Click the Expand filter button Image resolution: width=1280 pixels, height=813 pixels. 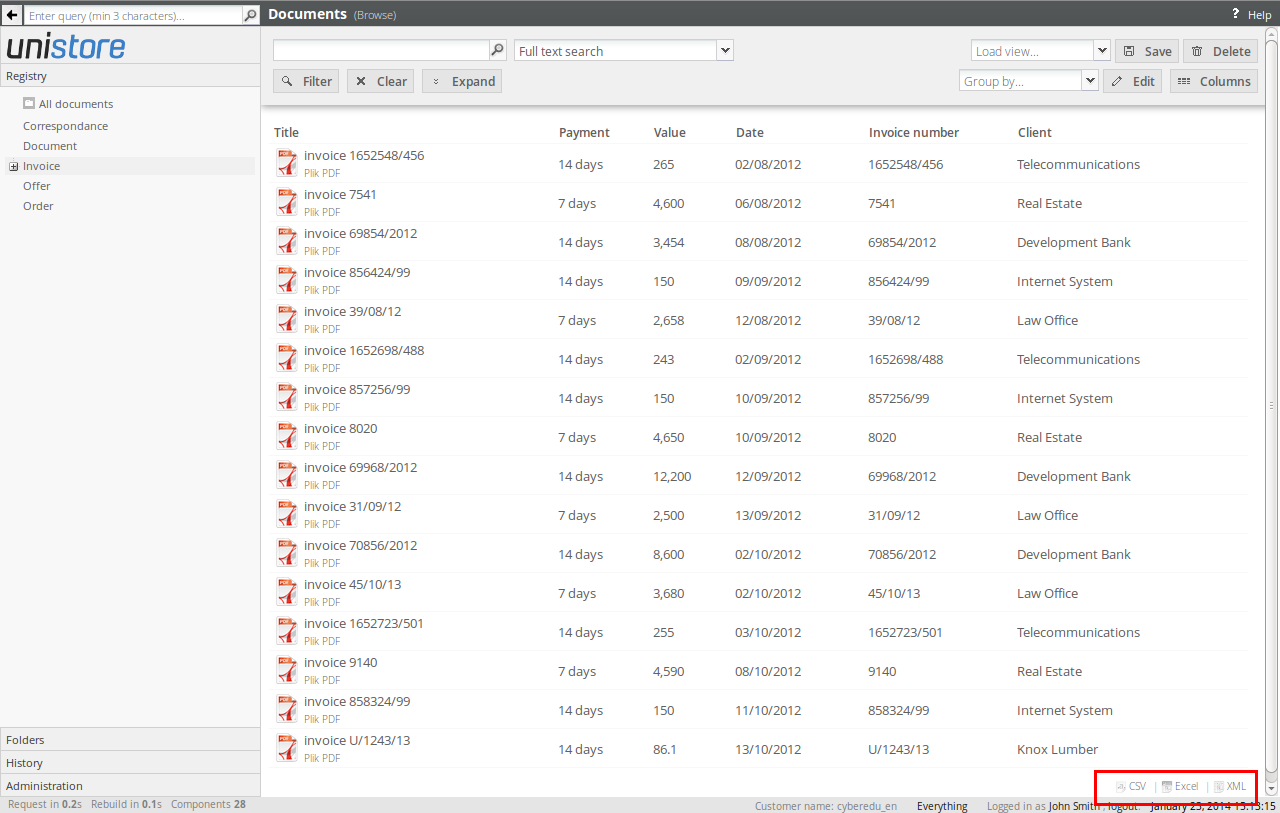pyautogui.click(x=462, y=81)
